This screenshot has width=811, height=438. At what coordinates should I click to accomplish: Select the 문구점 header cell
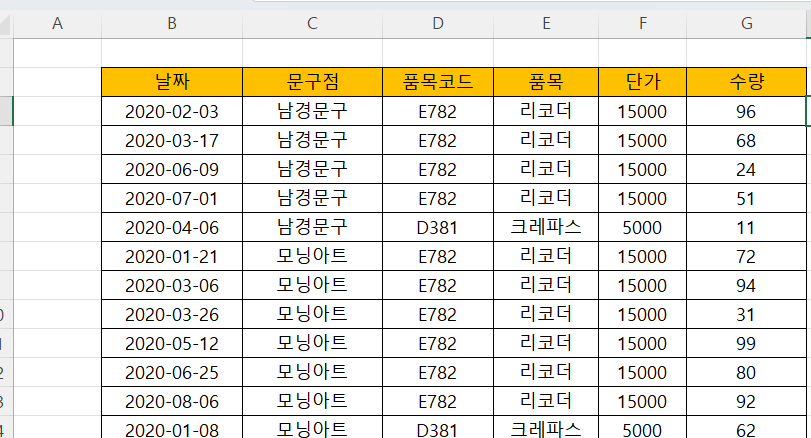312,82
